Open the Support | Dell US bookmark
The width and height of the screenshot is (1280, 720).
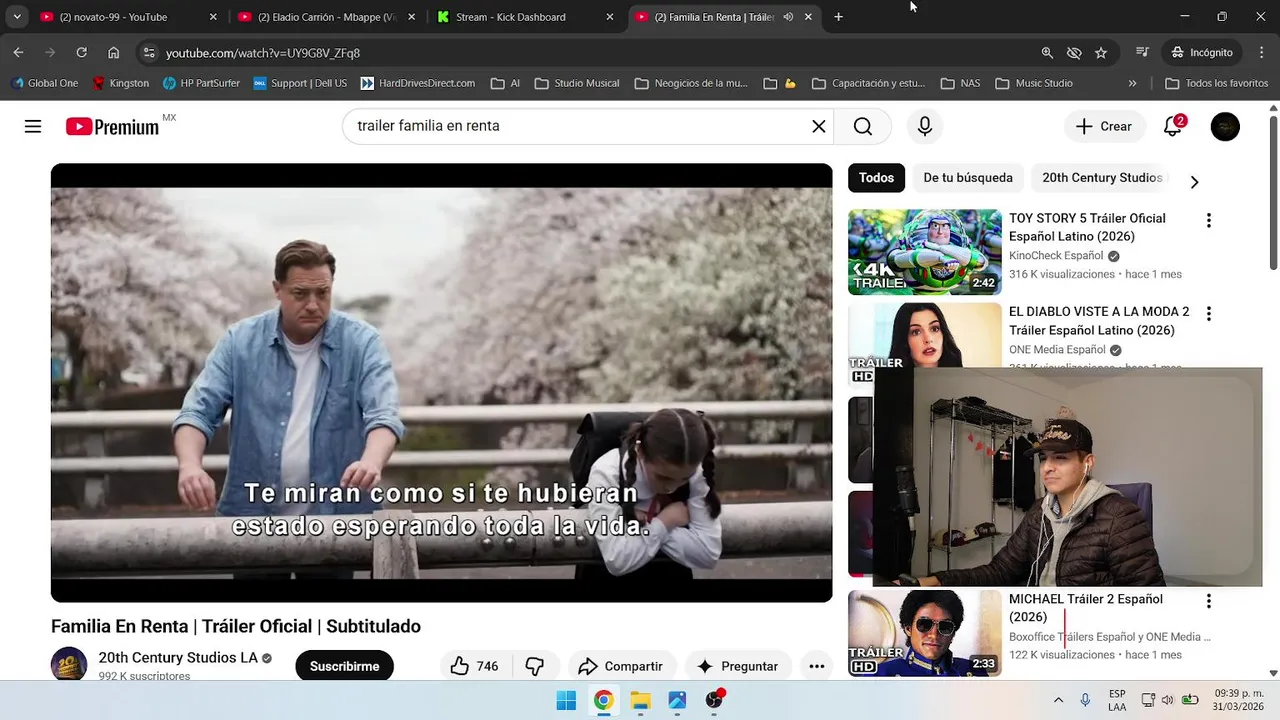coord(300,83)
